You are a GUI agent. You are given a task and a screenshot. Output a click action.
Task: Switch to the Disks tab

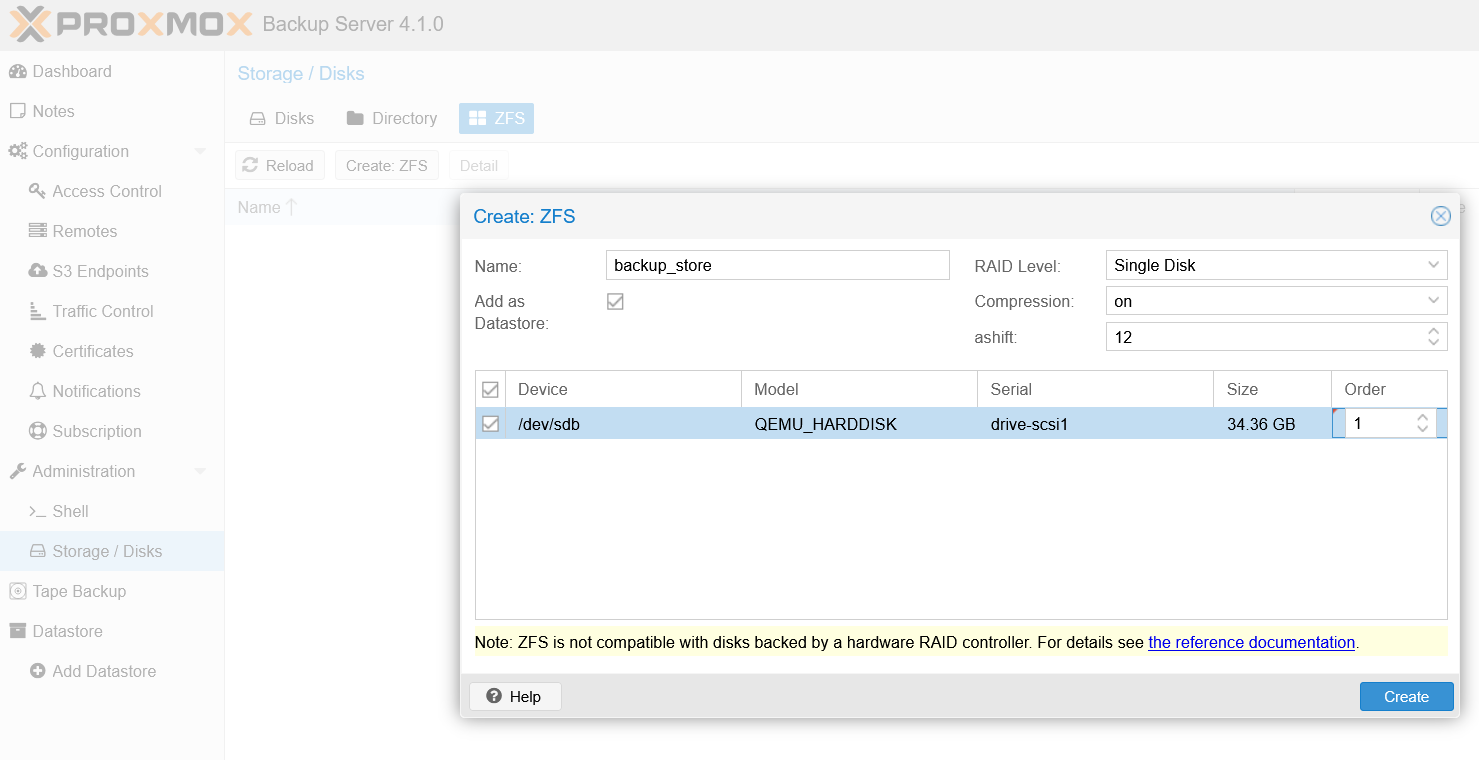[281, 118]
